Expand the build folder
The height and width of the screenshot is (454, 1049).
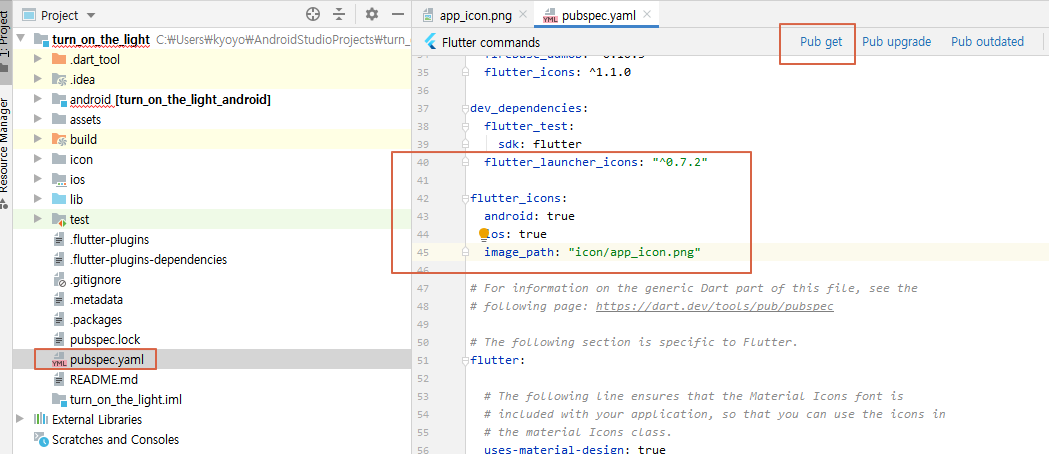pos(38,140)
